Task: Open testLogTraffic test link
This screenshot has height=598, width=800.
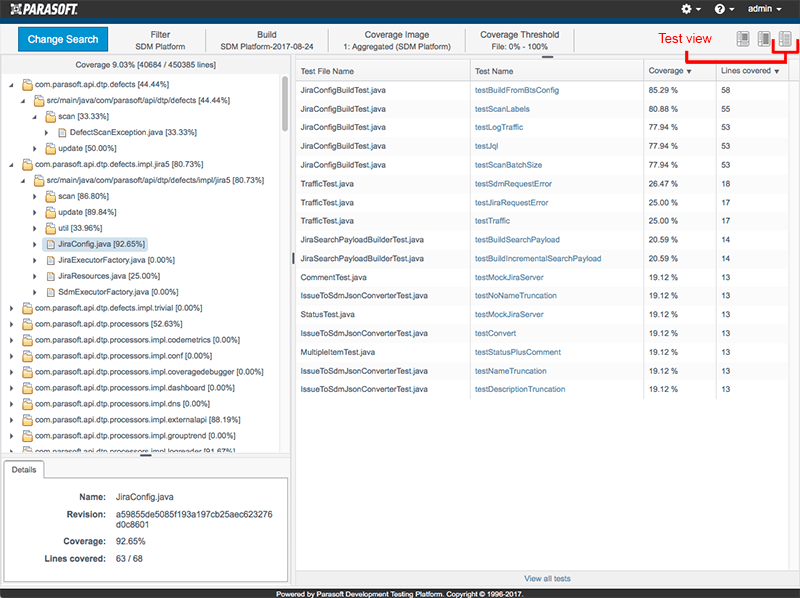Action: pyautogui.click(x=499, y=127)
